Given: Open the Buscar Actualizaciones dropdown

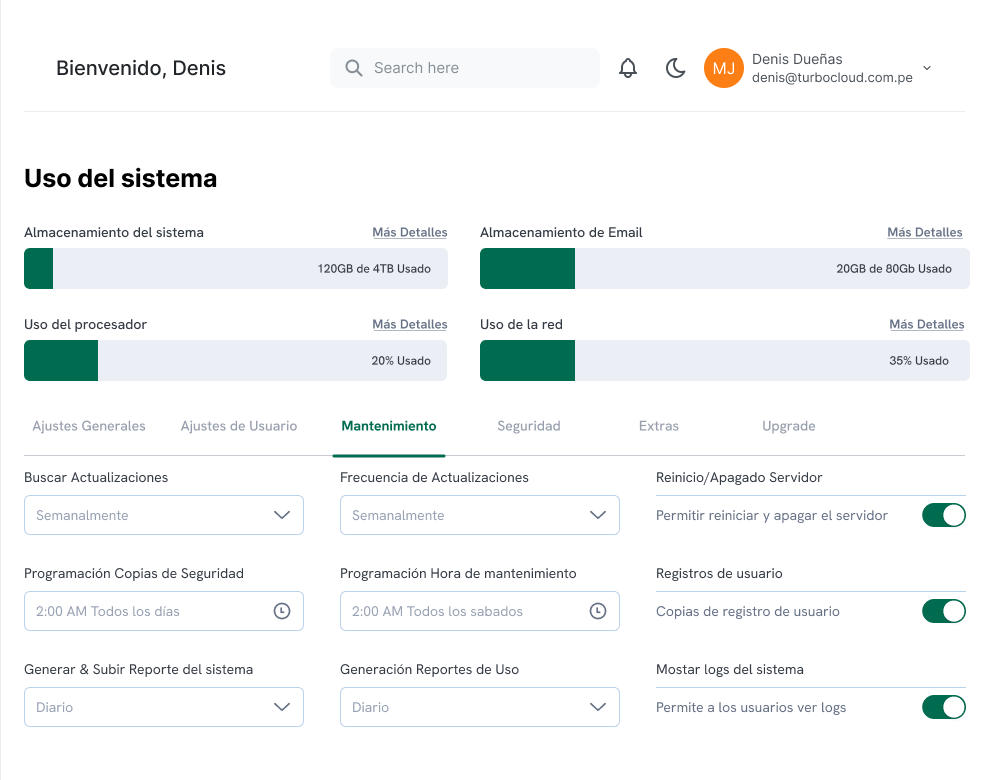Looking at the screenshot, I should pyautogui.click(x=164, y=515).
